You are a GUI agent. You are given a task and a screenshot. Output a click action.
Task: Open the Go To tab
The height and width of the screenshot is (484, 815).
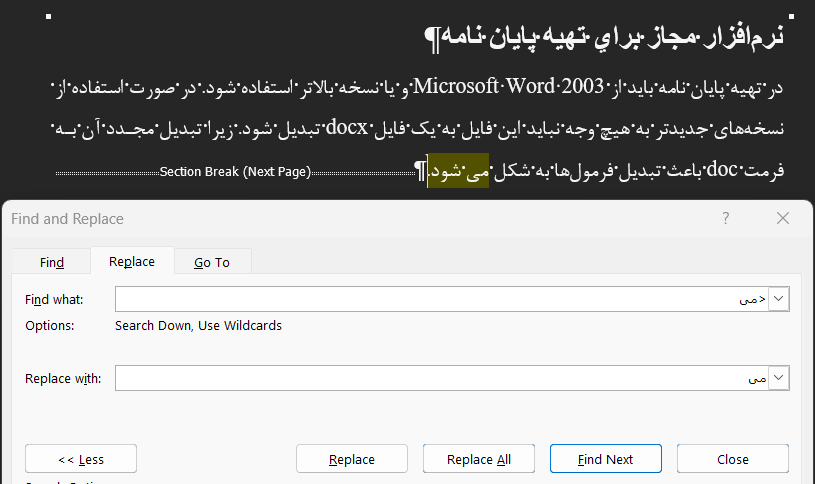coord(212,262)
